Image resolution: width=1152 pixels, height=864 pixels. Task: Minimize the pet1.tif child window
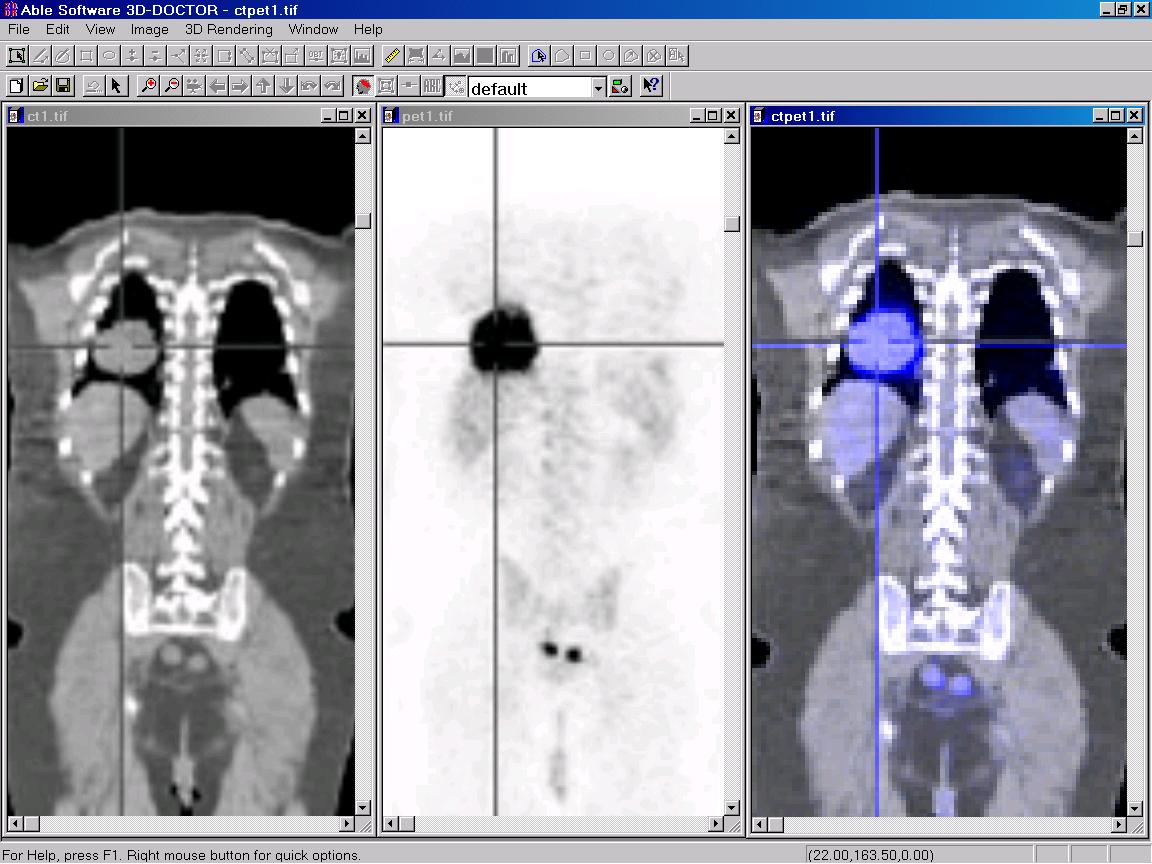pos(697,115)
